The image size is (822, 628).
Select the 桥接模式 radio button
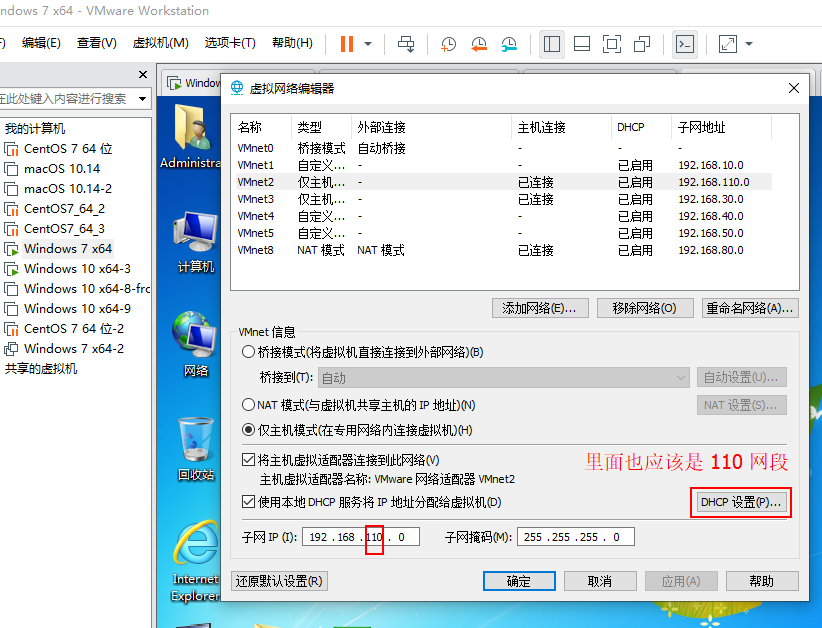pyautogui.click(x=248, y=352)
